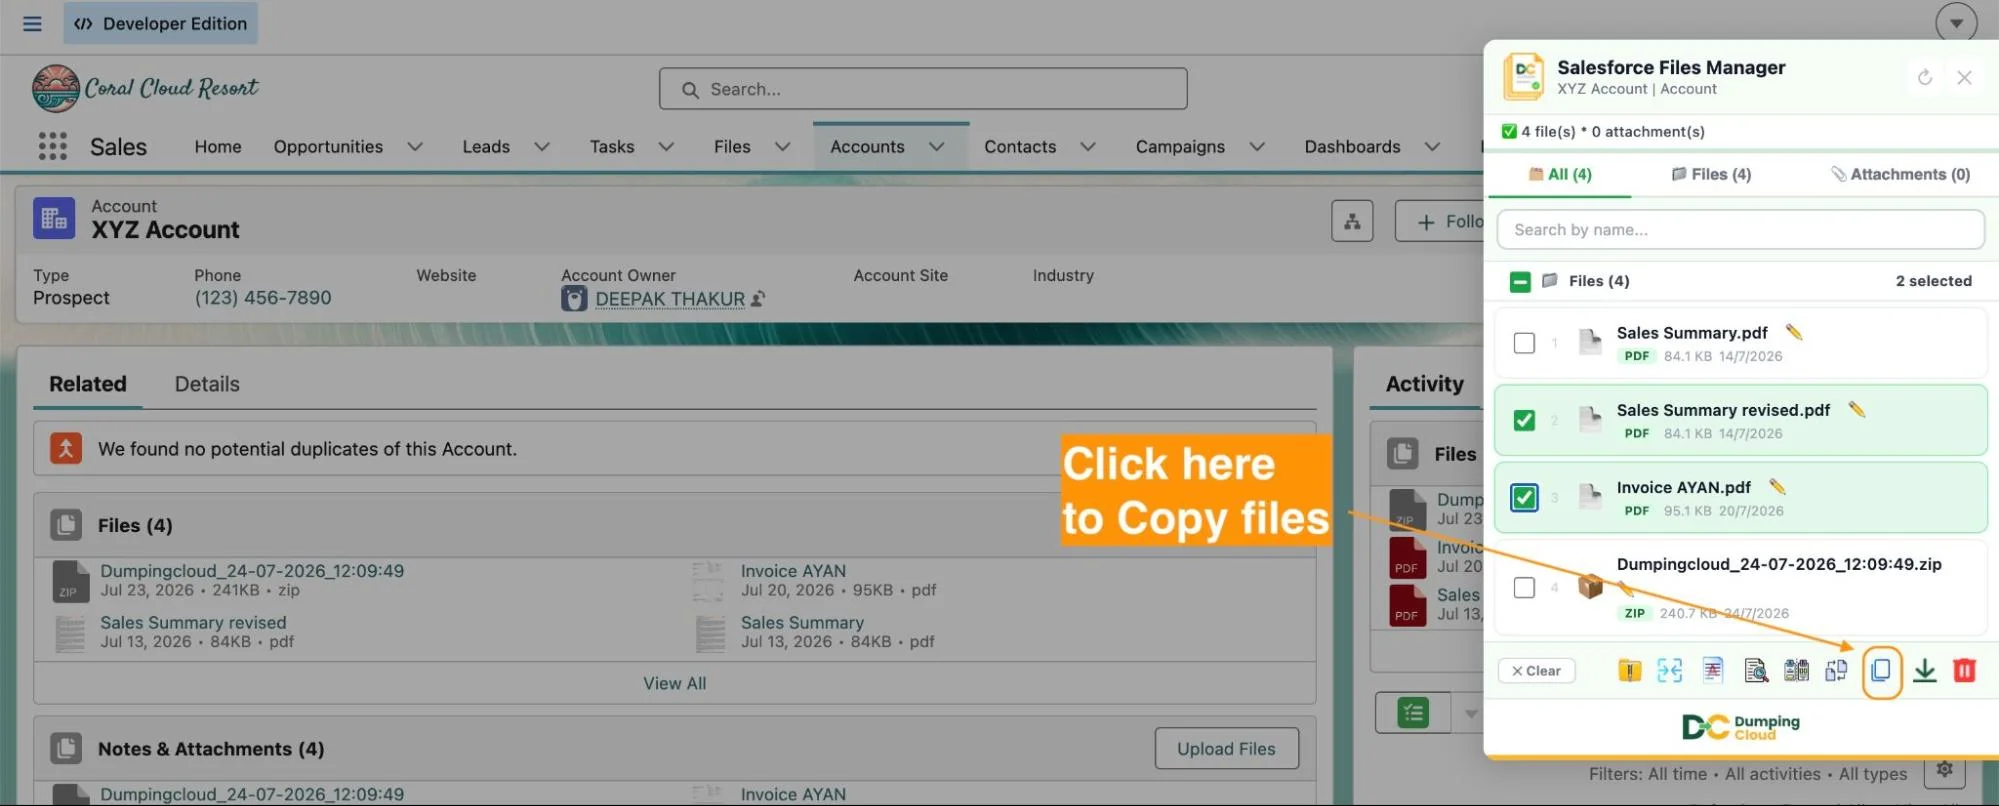Image resolution: width=1999 pixels, height=806 pixels.
Task: Select the Related tab
Action: click(x=88, y=384)
